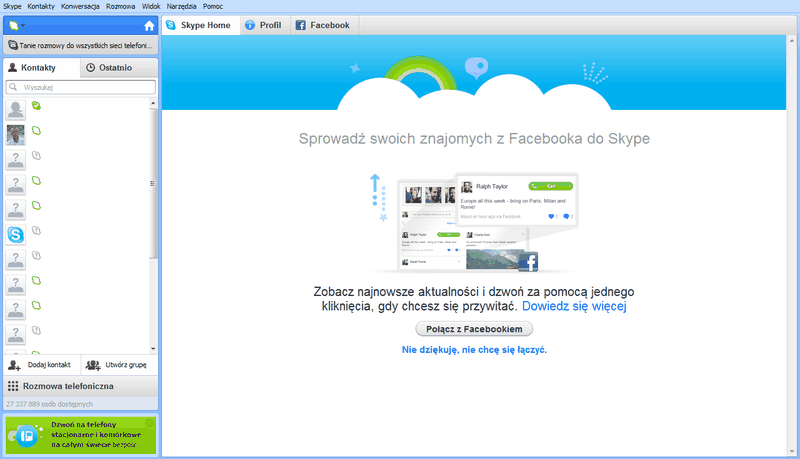Click the scroll up arrow of the contact list
This screenshot has width=800, height=459.
coord(153,103)
